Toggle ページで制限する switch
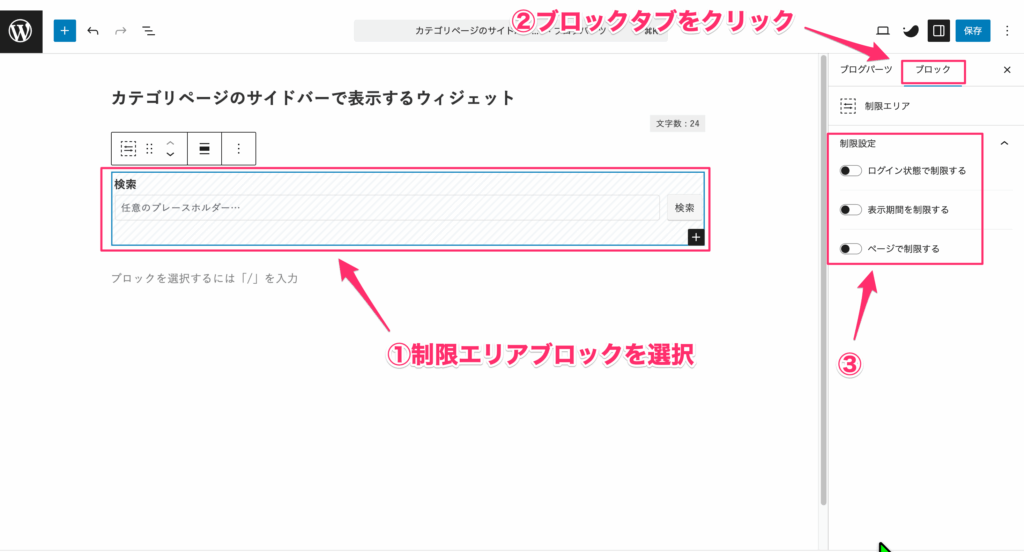This screenshot has height=552, width=1024. 850,248
